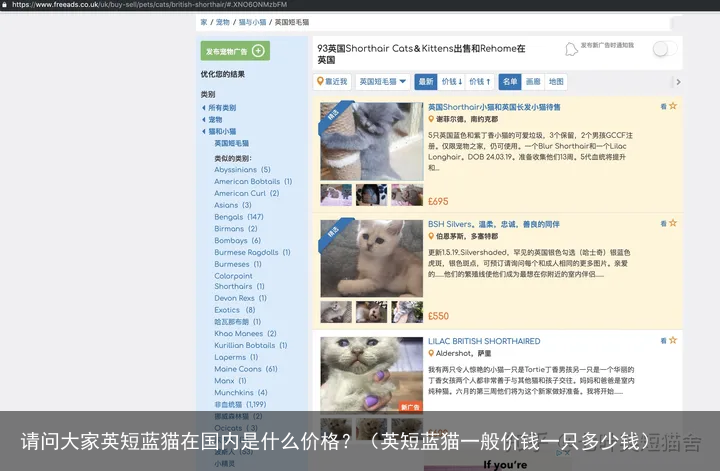Open Bombays (6) category
720x471 pixels.
pos(237,241)
